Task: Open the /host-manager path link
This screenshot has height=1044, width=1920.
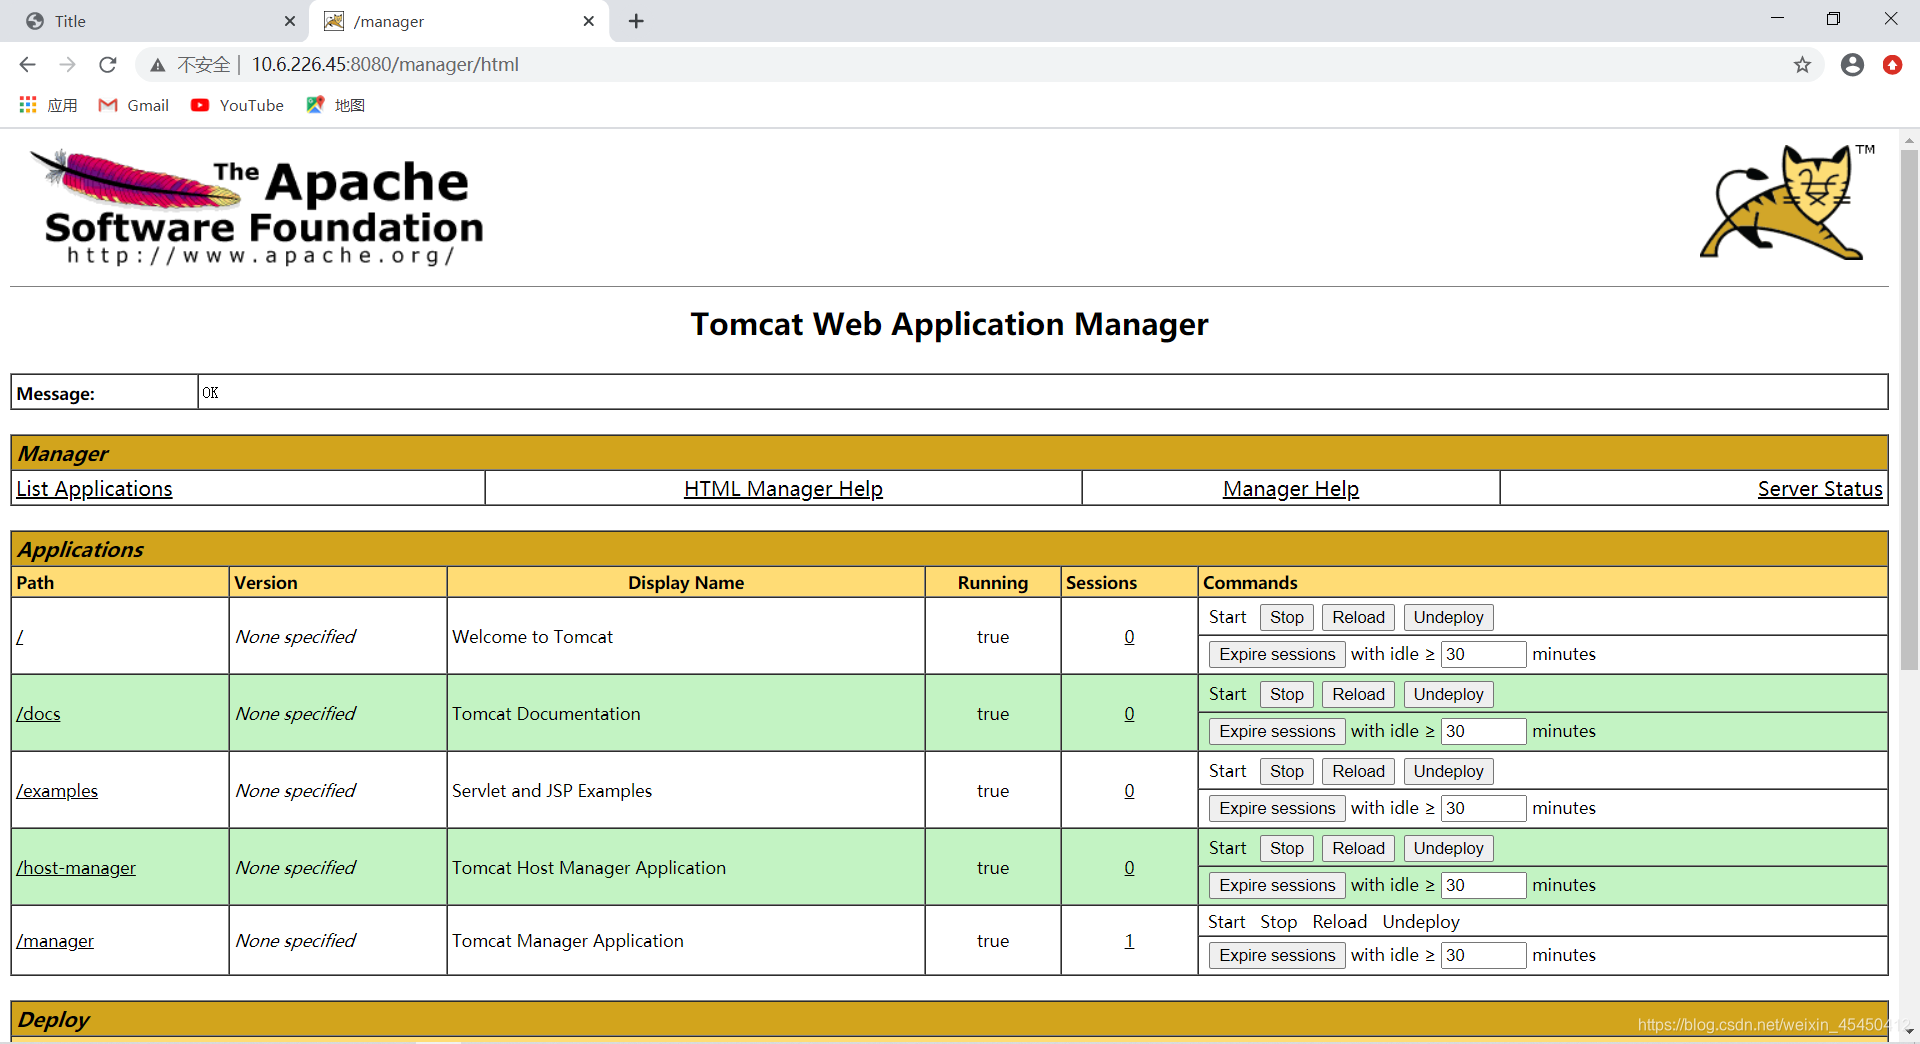Action: tap(76, 868)
